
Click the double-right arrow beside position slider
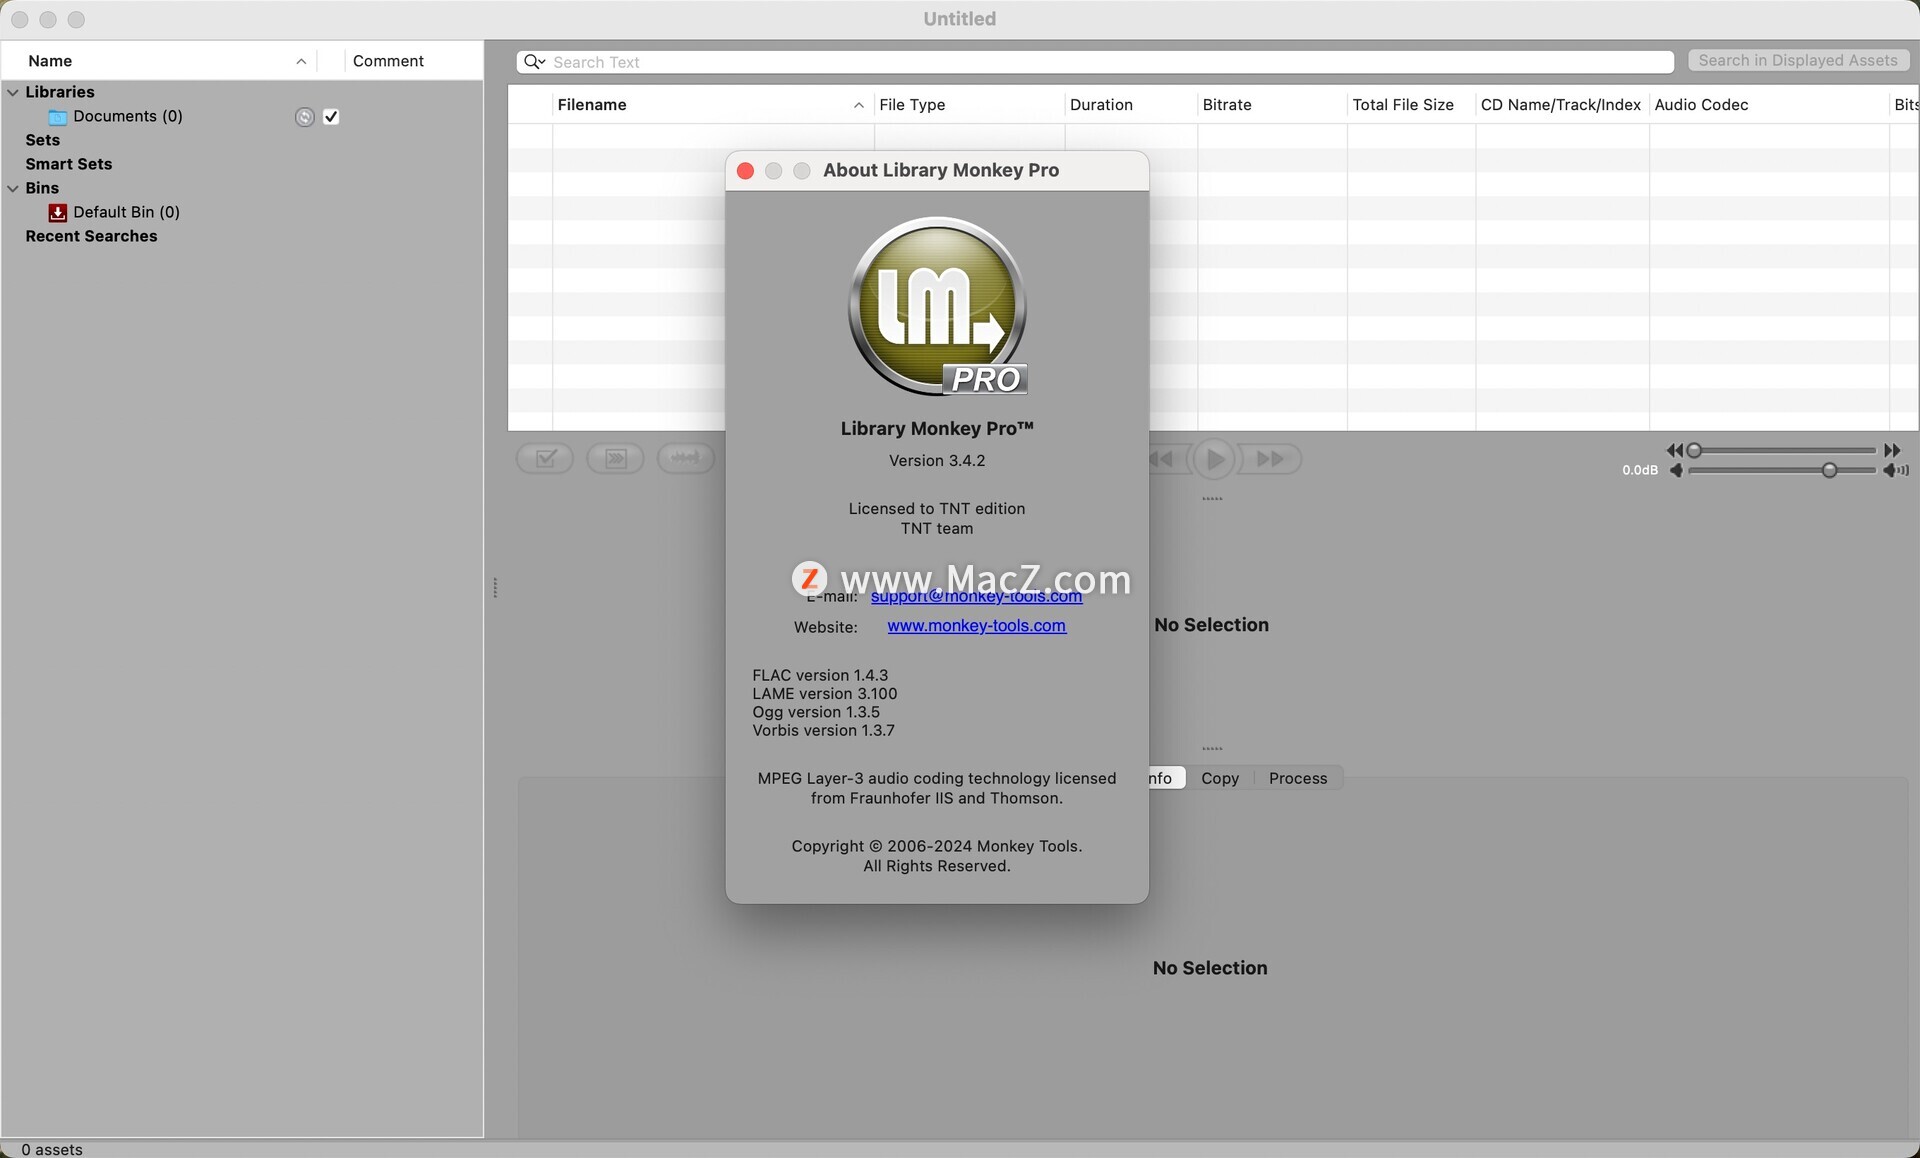pyautogui.click(x=1892, y=450)
